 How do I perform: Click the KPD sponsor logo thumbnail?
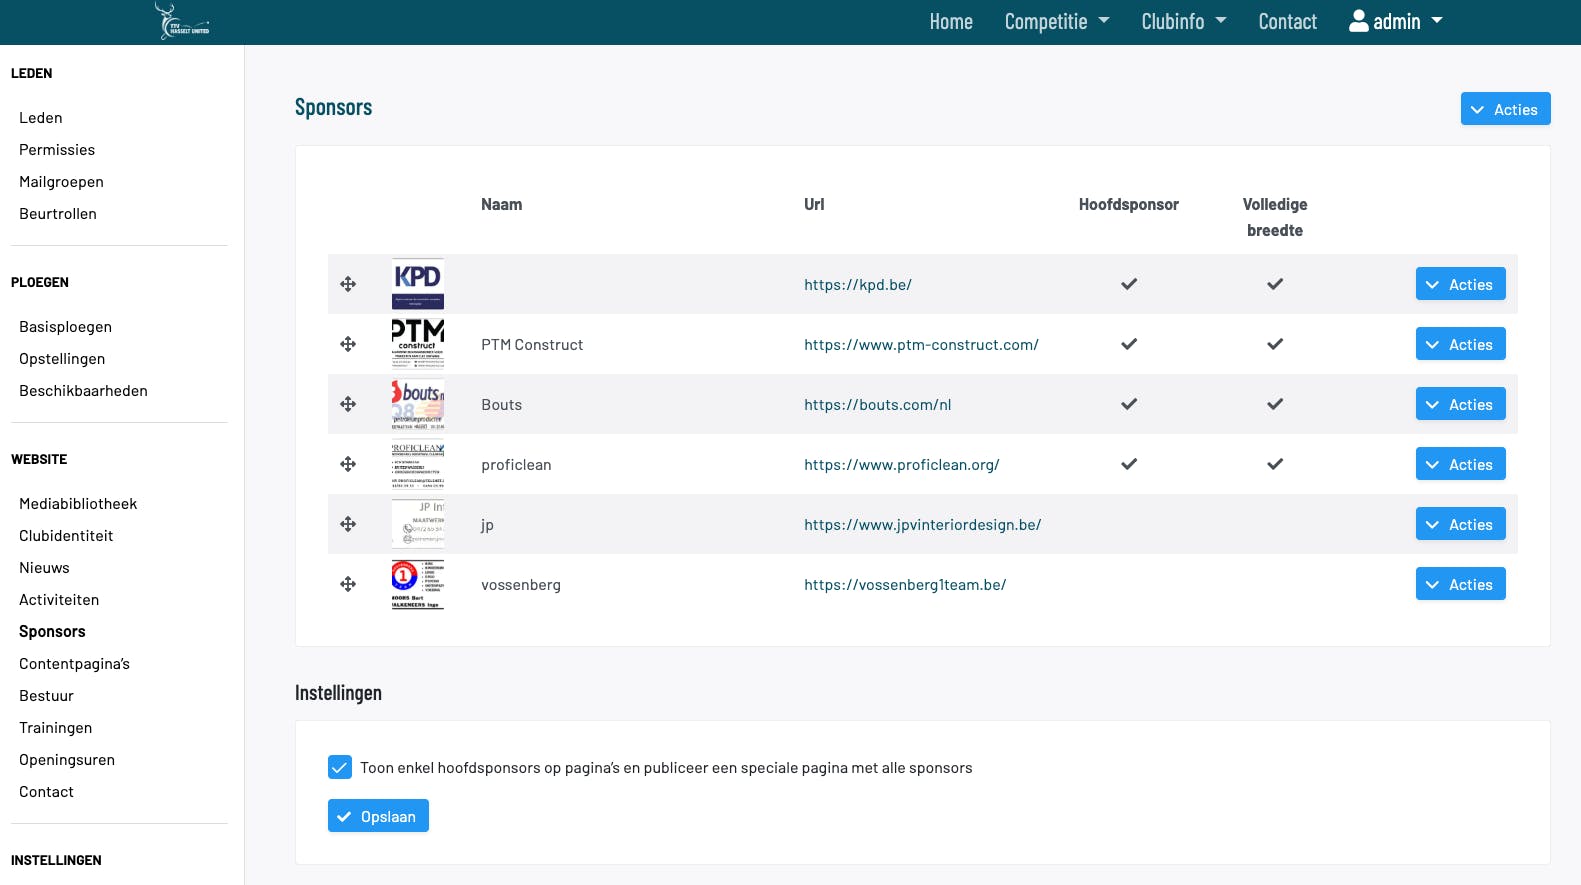coord(418,284)
